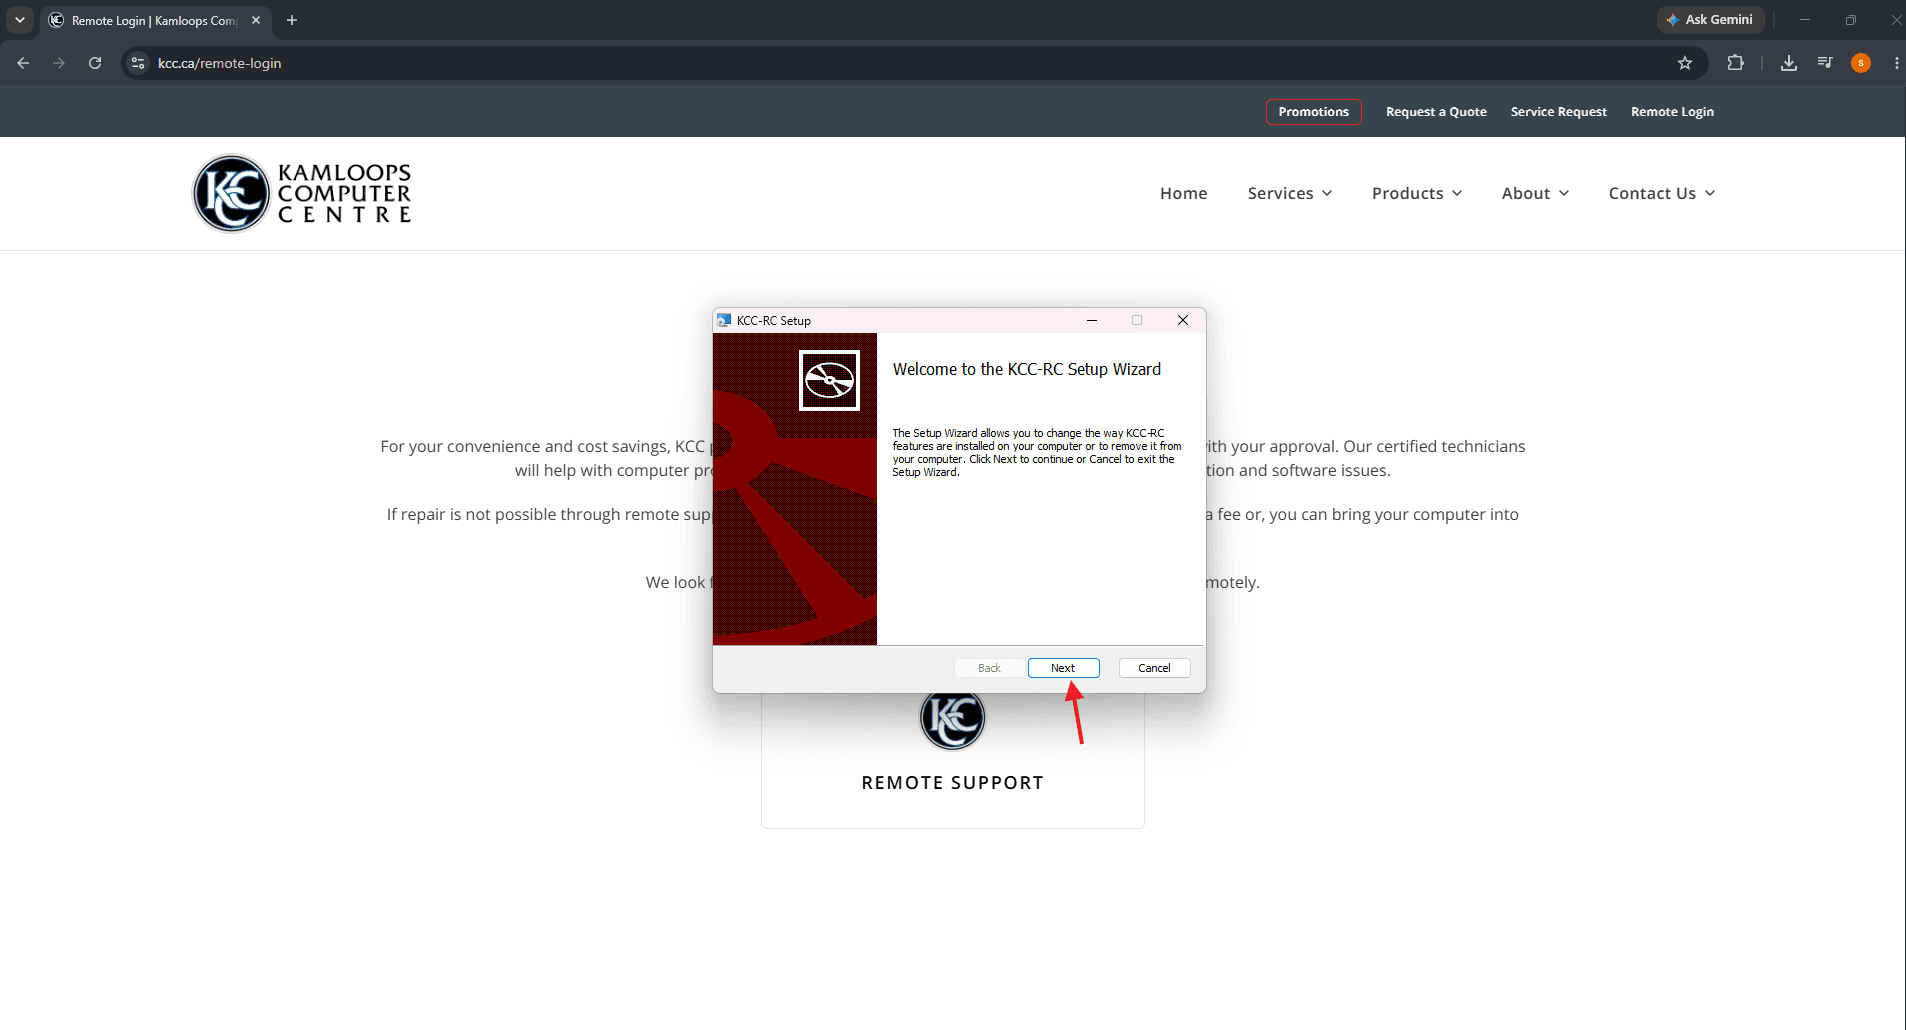Open the media control icon in toolbar
1906x1030 pixels.
[x=1825, y=63]
